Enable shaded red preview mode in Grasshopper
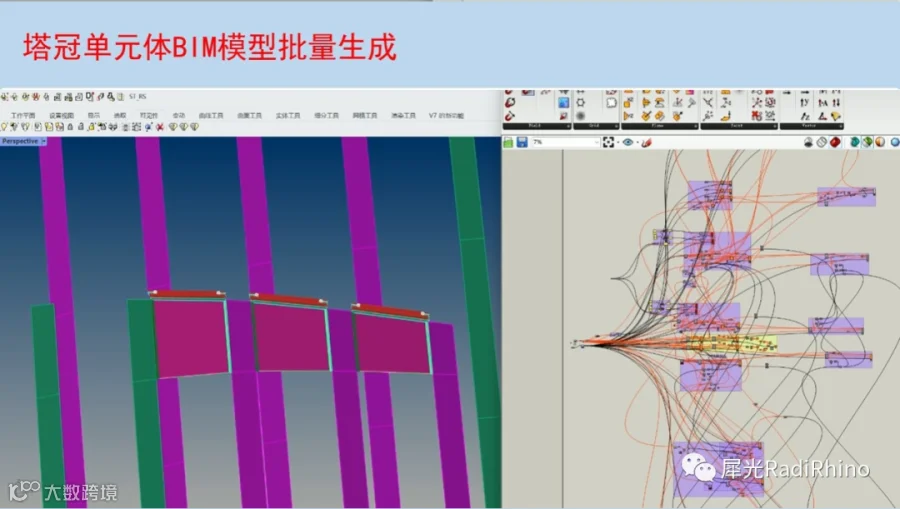 (835, 142)
